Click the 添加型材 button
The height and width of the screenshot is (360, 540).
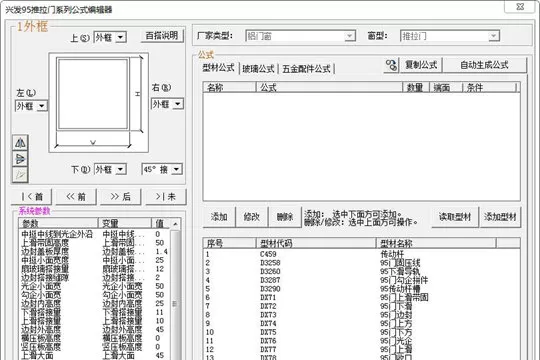(x=500, y=217)
